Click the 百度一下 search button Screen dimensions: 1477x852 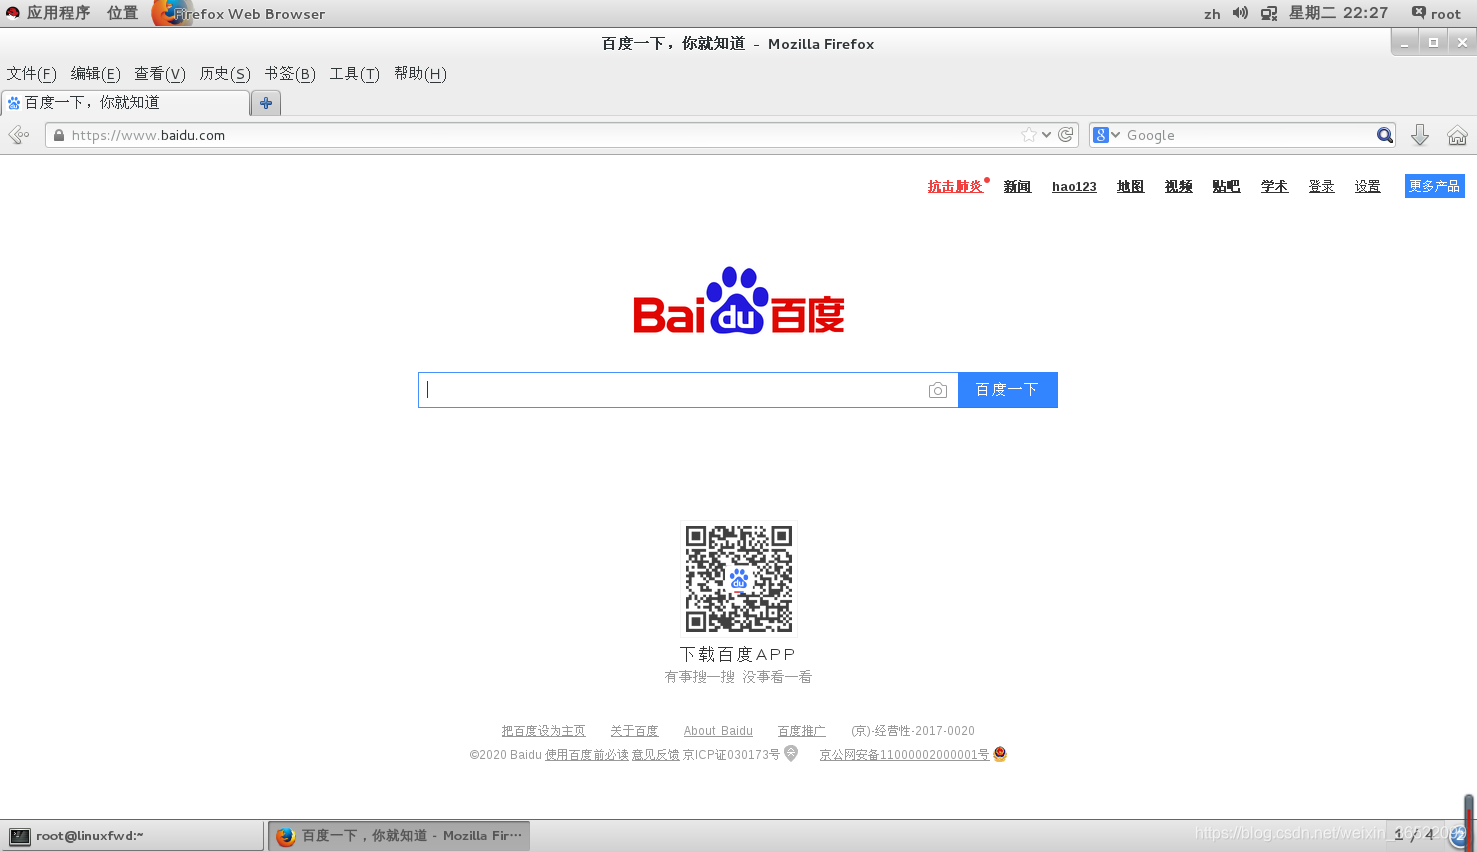[x=1007, y=390]
